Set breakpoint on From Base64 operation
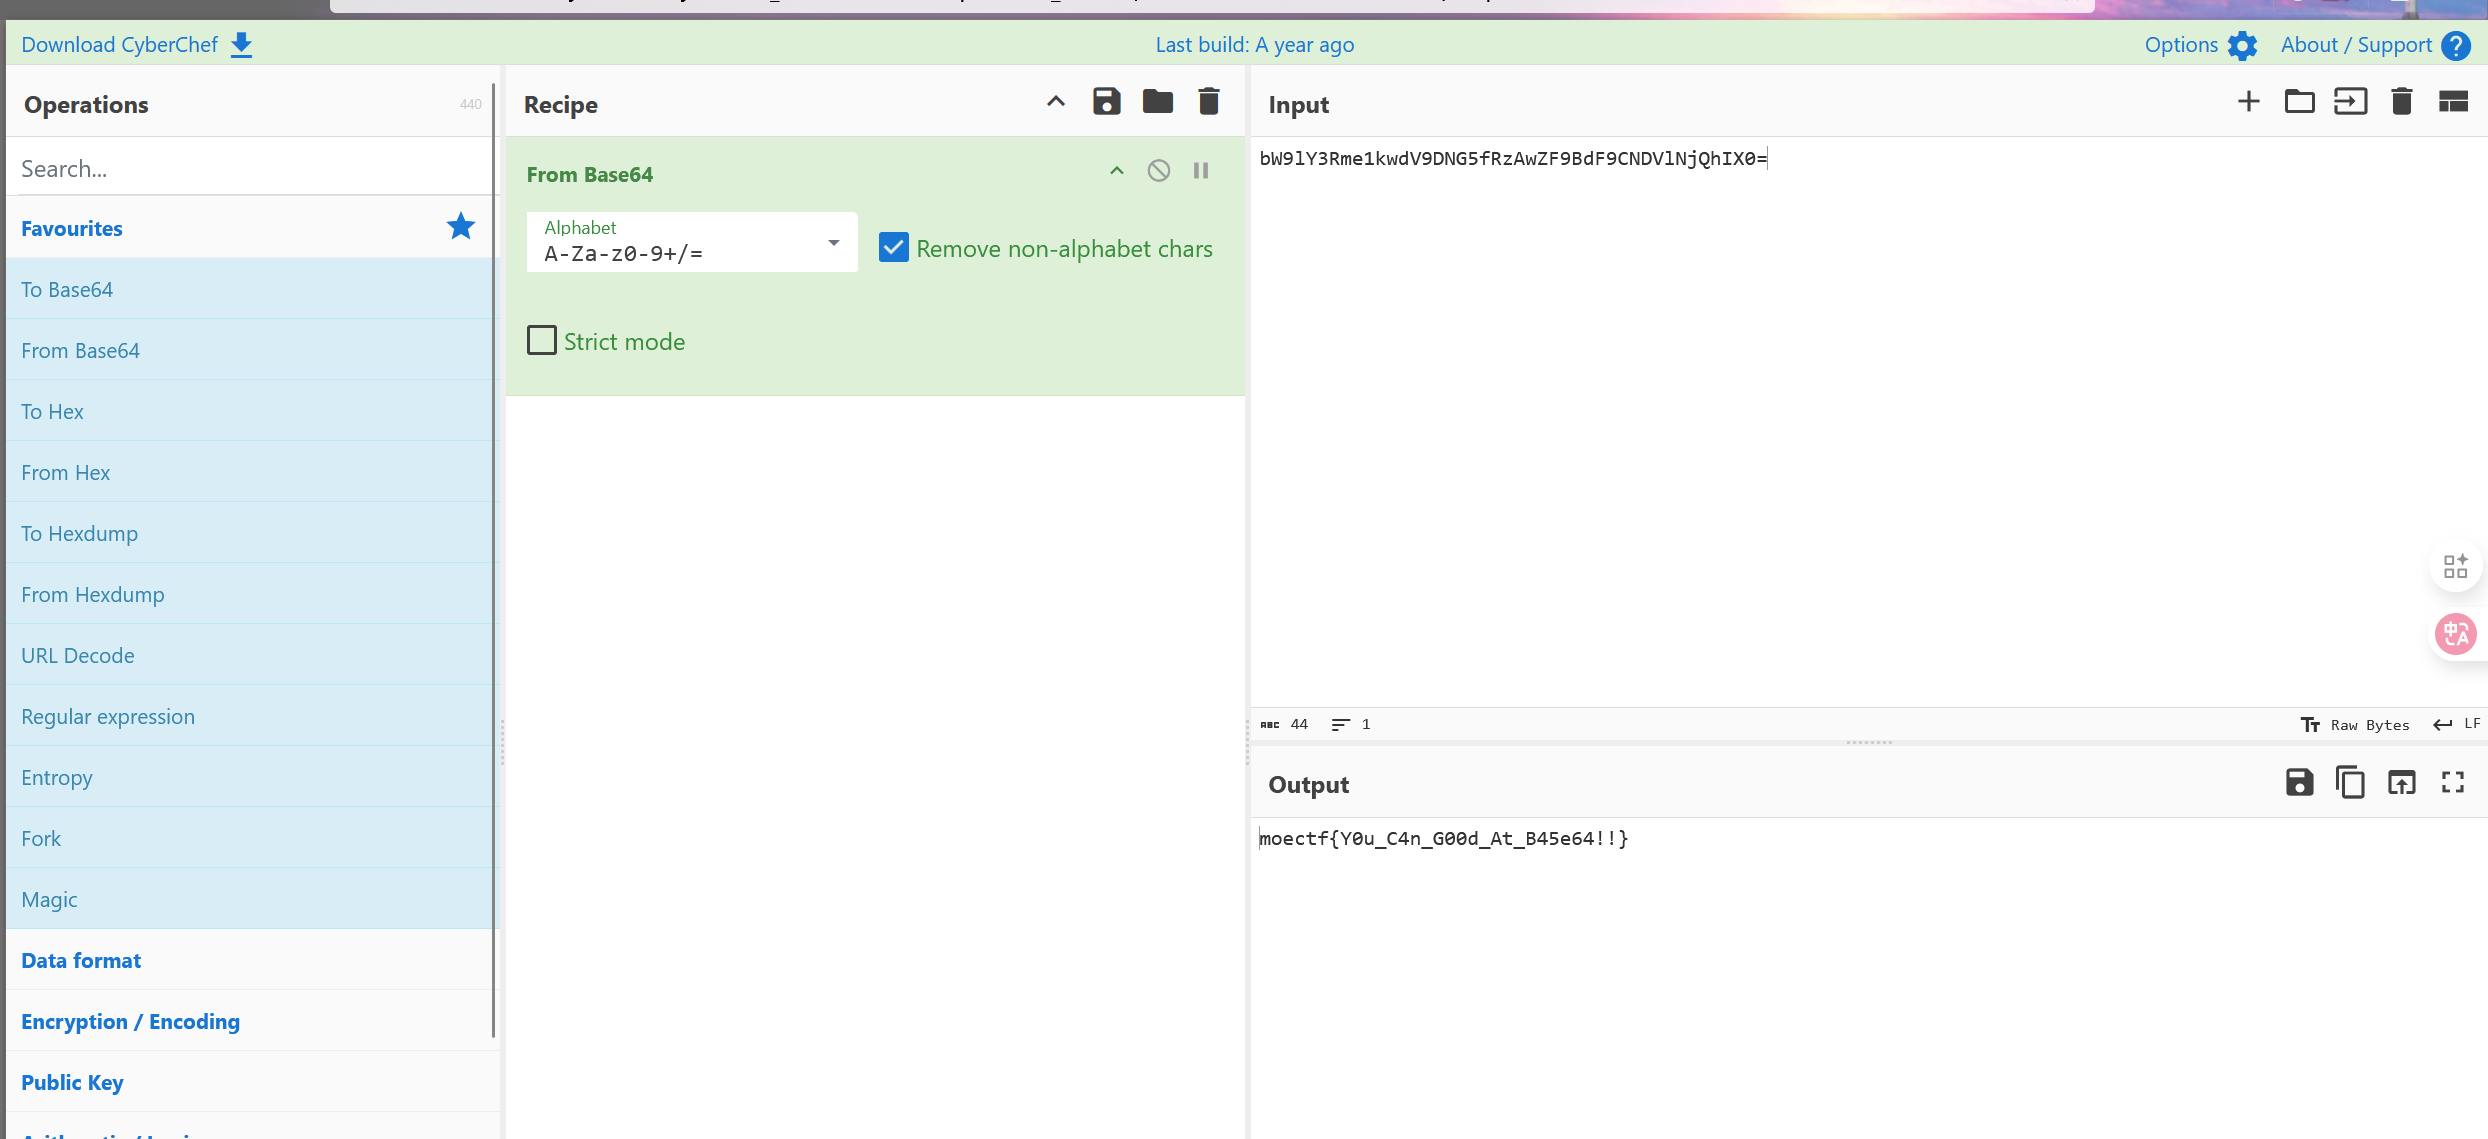 (x=1201, y=171)
